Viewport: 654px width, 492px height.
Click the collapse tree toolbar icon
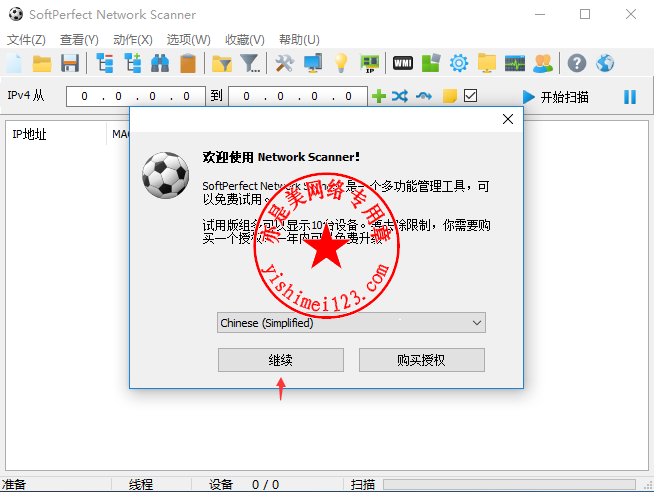(104, 63)
